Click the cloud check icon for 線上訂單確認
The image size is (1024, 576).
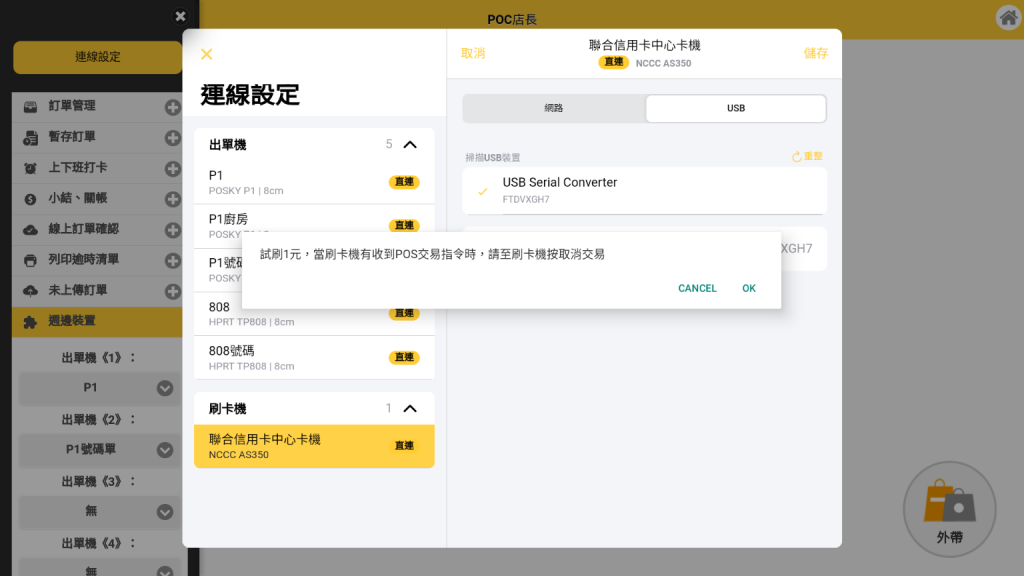pos(30,230)
